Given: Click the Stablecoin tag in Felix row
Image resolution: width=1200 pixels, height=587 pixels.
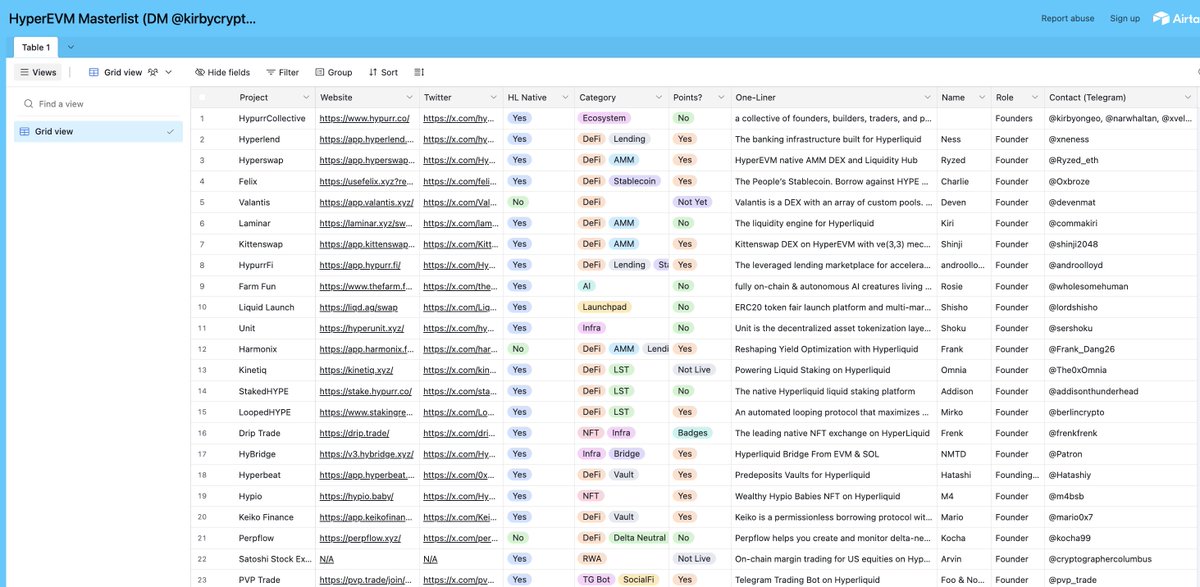Looking at the screenshot, I should coord(635,181).
